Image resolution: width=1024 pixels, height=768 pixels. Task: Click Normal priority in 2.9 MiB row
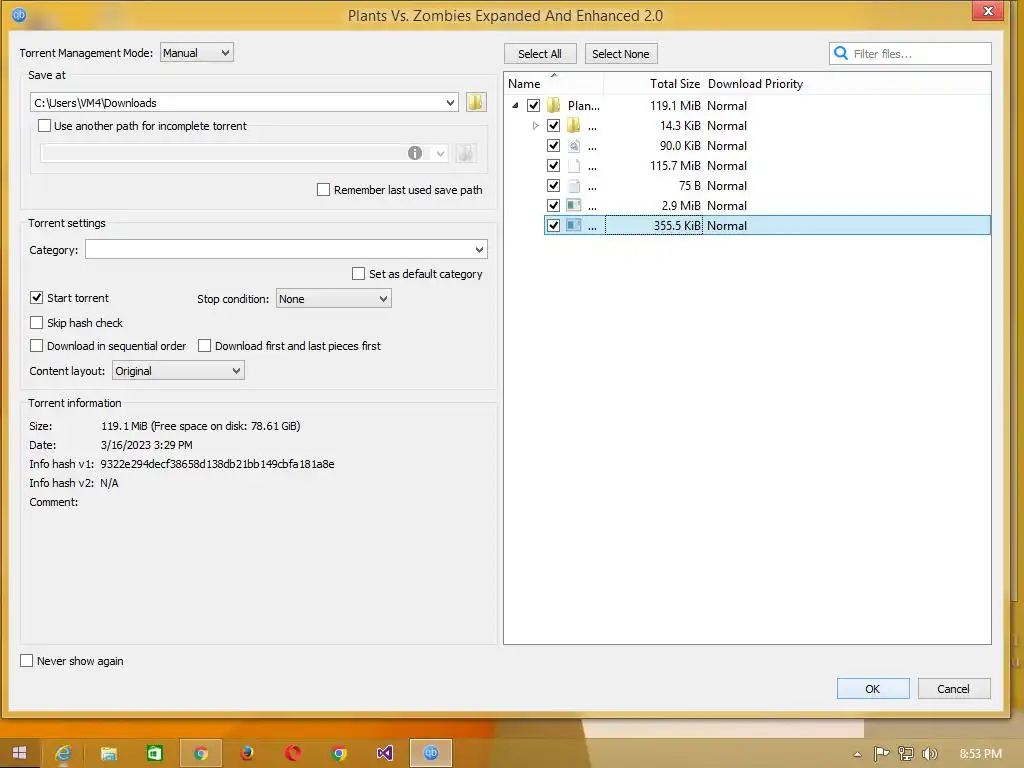[727, 206]
